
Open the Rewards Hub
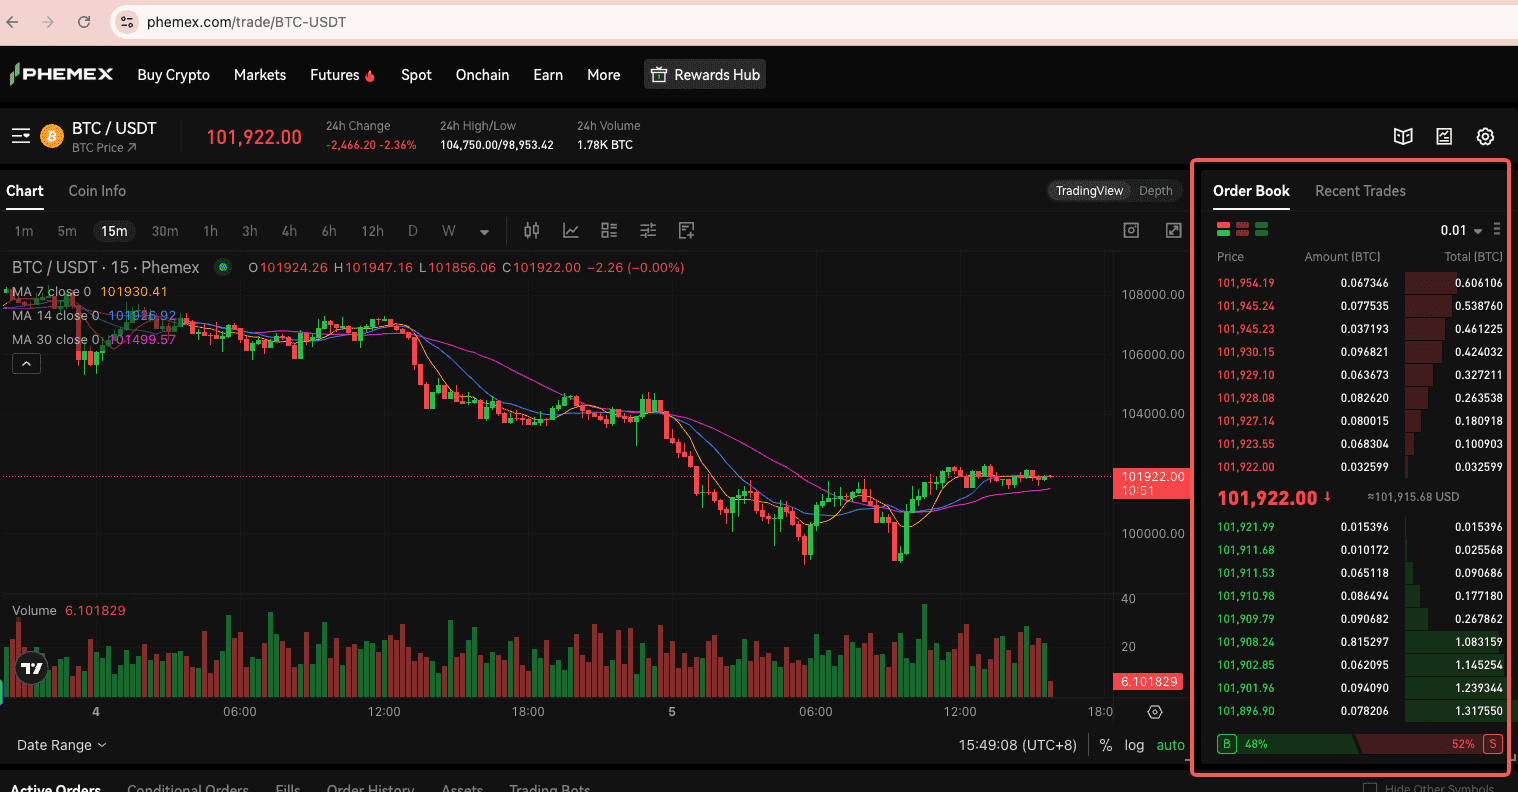[705, 74]
